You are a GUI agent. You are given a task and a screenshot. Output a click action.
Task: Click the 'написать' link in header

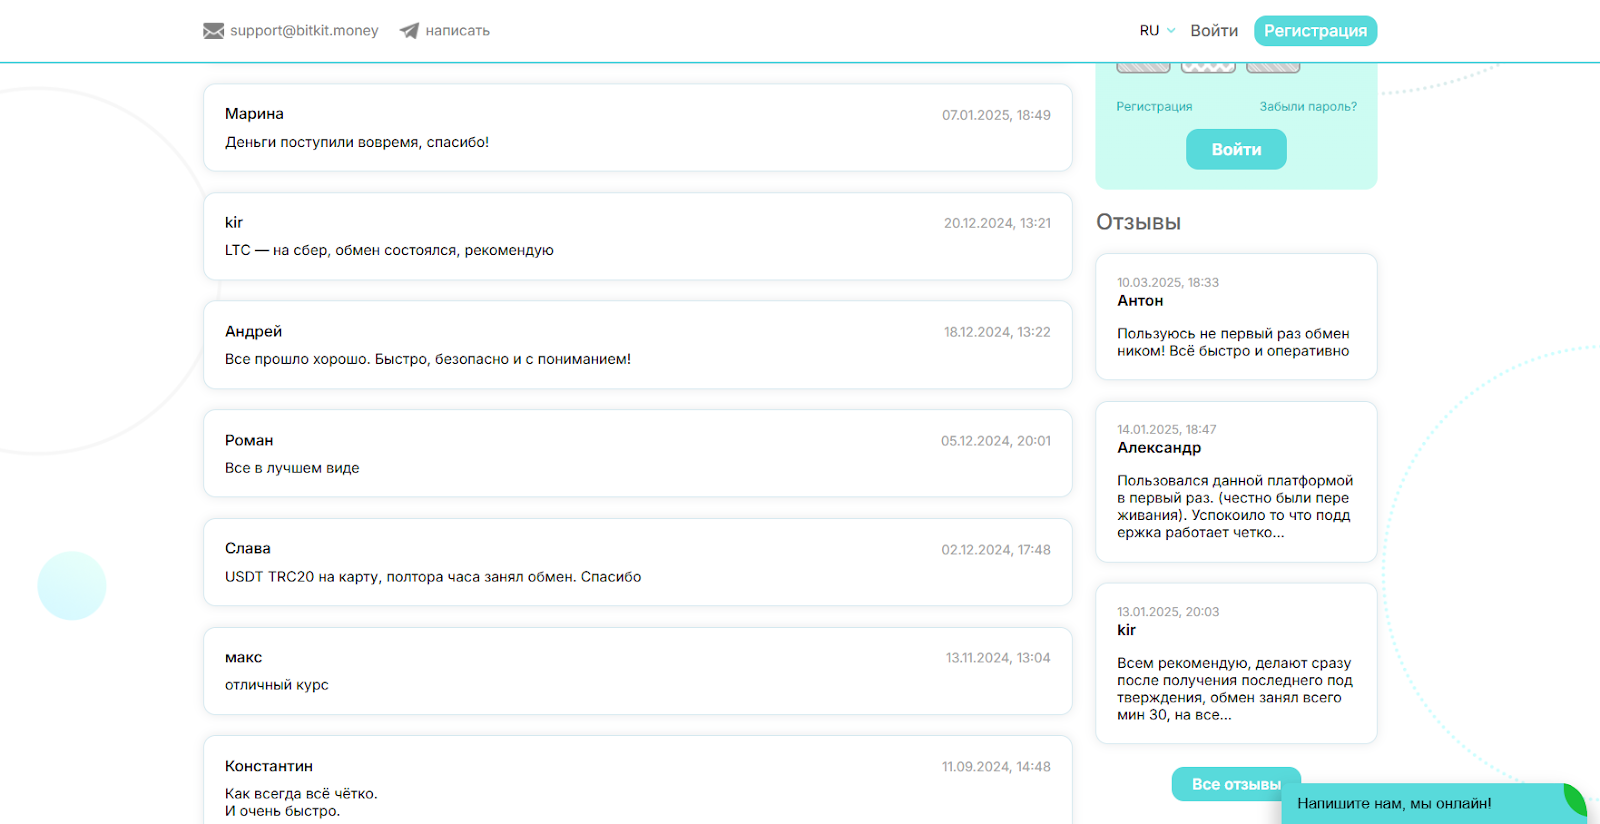coord(457,31)
